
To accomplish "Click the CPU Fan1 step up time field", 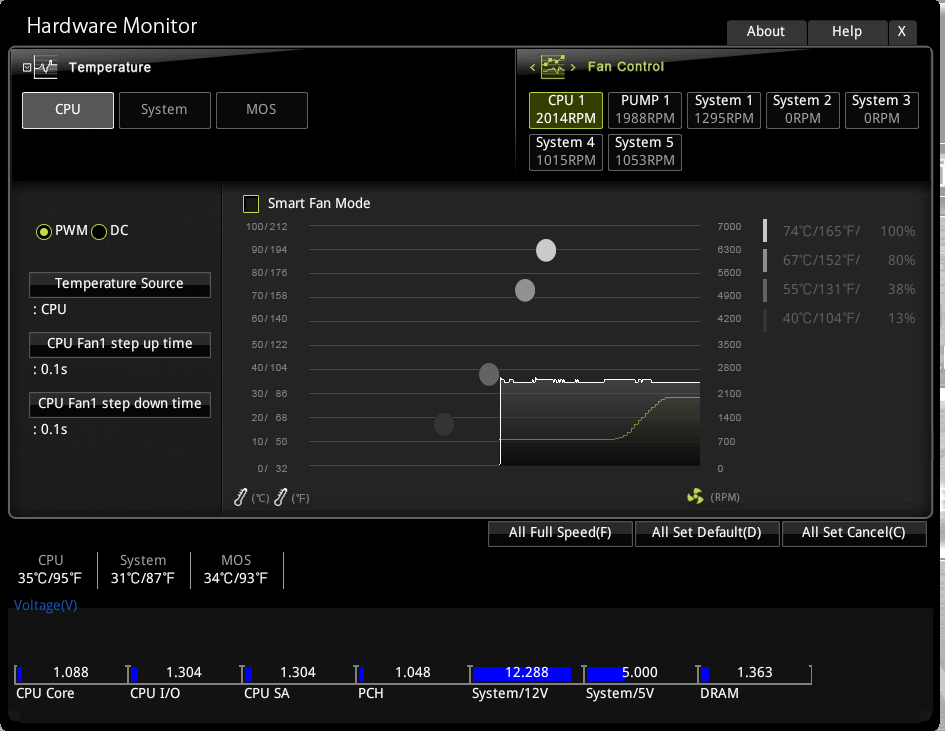I will (x=119, y=344).
